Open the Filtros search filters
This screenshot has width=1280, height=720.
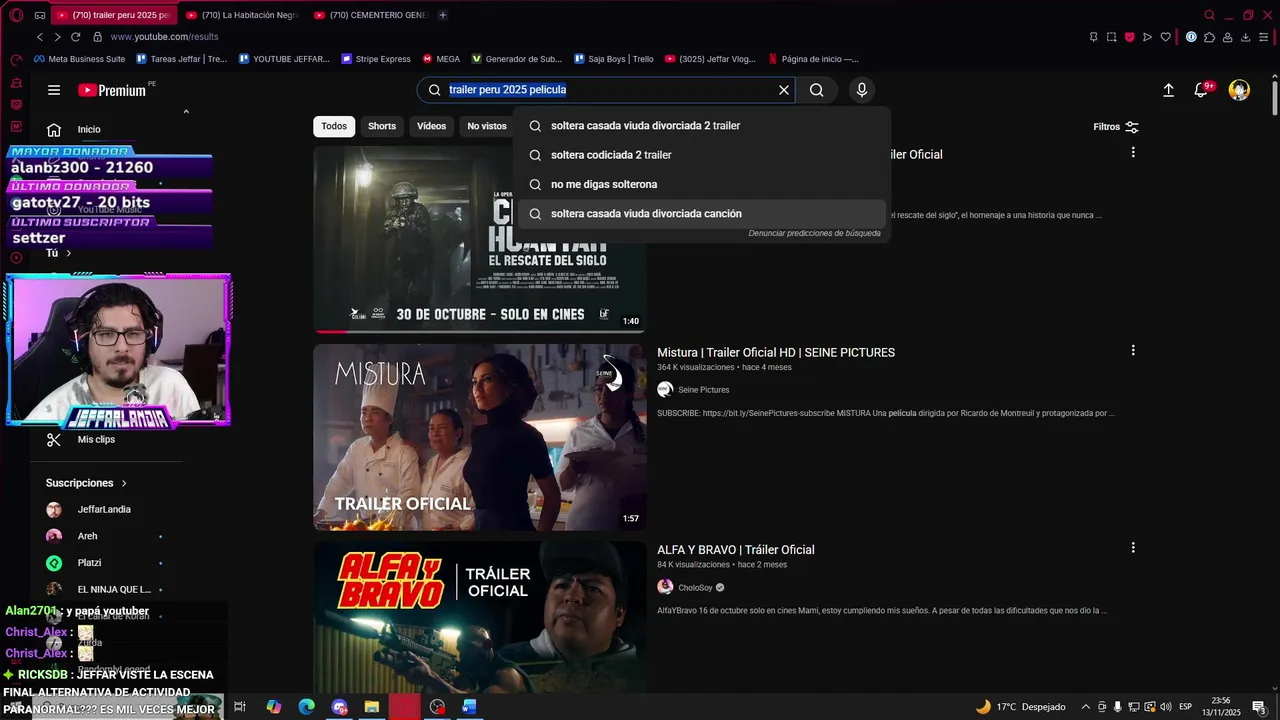1116,127
